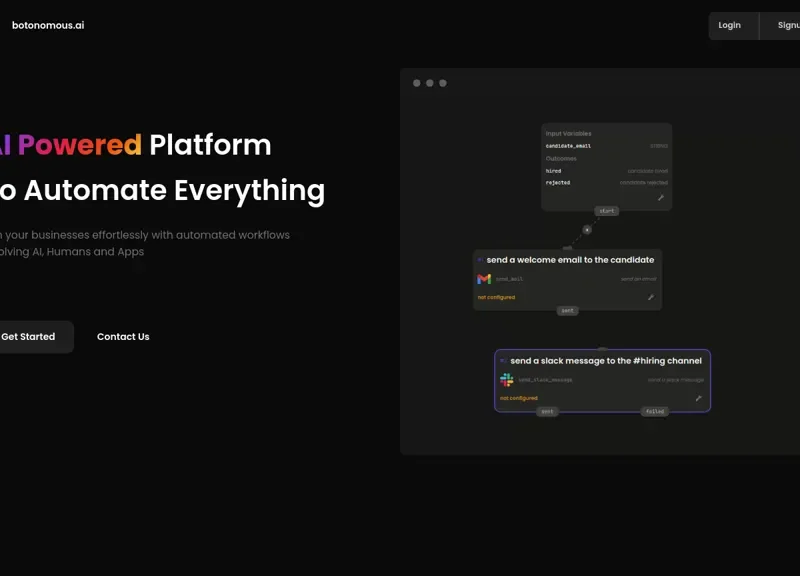Select the candidate_email input variable row

[x=568, y=146]
